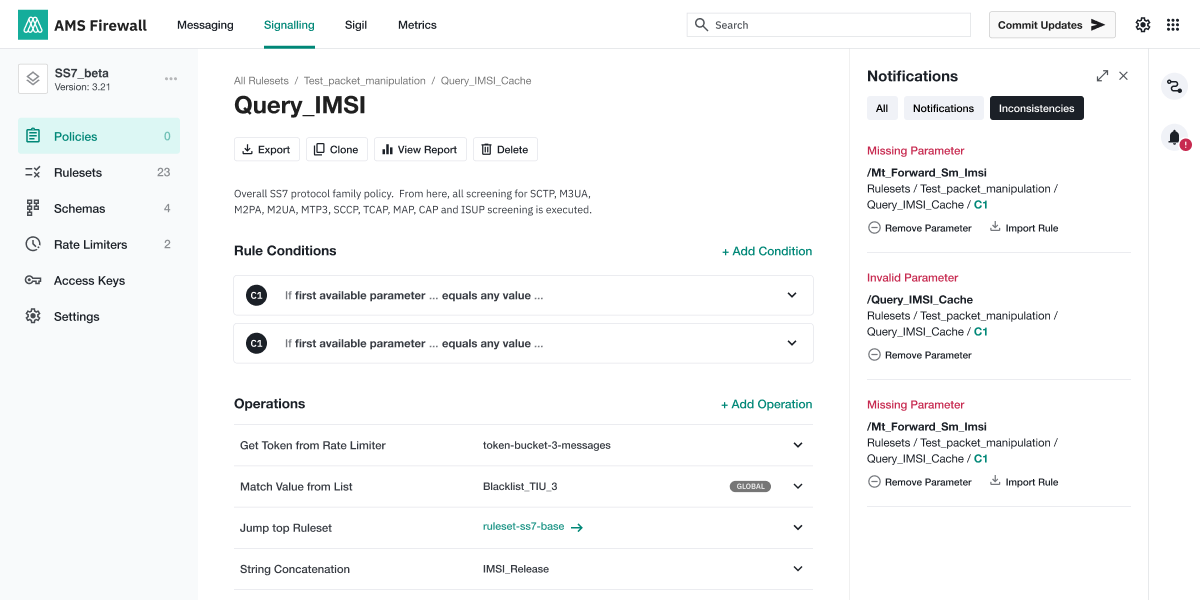1200x600 pixels.
Task: Click the first Remove Parameter minus icon
Action: 874,228
